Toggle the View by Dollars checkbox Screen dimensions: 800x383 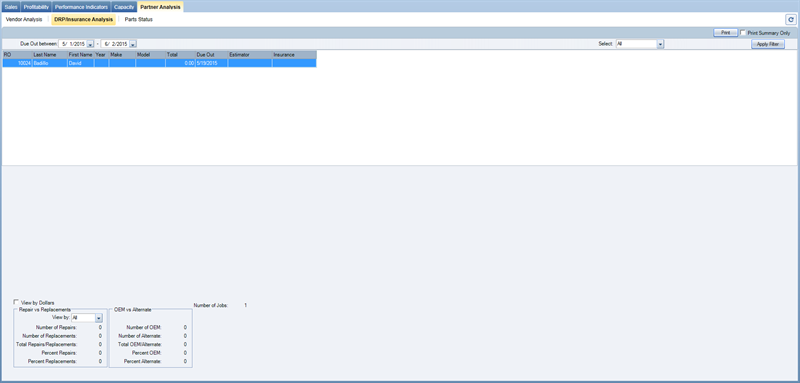17,302
